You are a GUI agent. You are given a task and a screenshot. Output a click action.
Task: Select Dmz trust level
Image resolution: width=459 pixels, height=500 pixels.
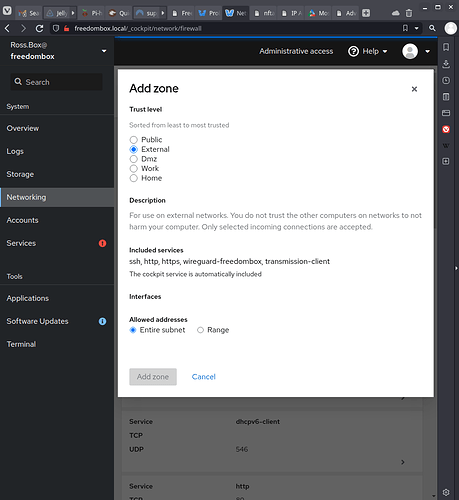(x=134, y=159)
